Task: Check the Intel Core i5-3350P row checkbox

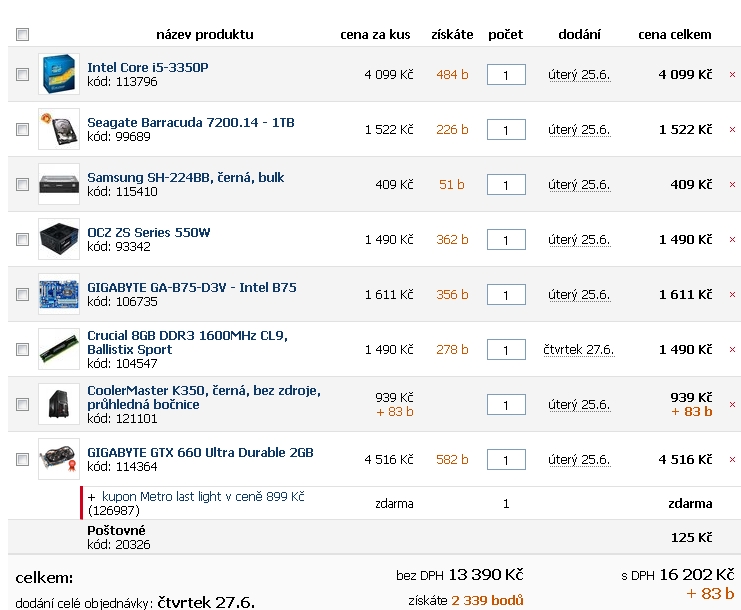Action: (x=22, y=75)
